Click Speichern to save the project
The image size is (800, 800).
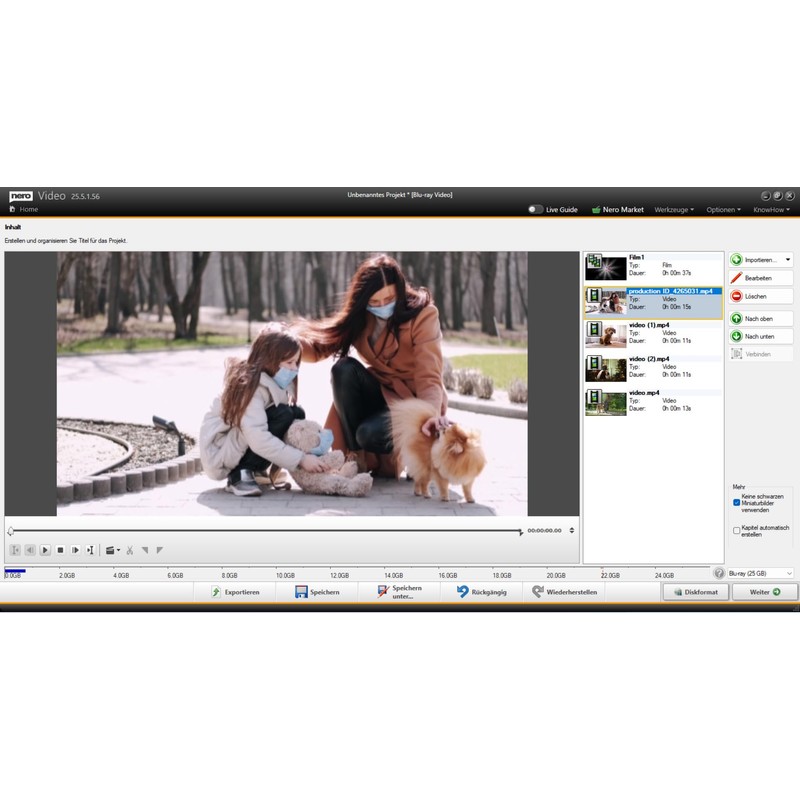pyautogui.click(x=317, y=592)
